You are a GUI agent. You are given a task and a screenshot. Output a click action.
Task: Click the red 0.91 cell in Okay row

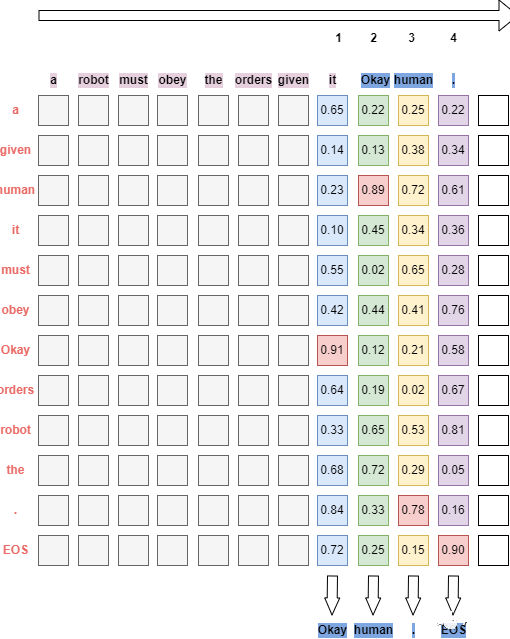(x=332, y=350)
